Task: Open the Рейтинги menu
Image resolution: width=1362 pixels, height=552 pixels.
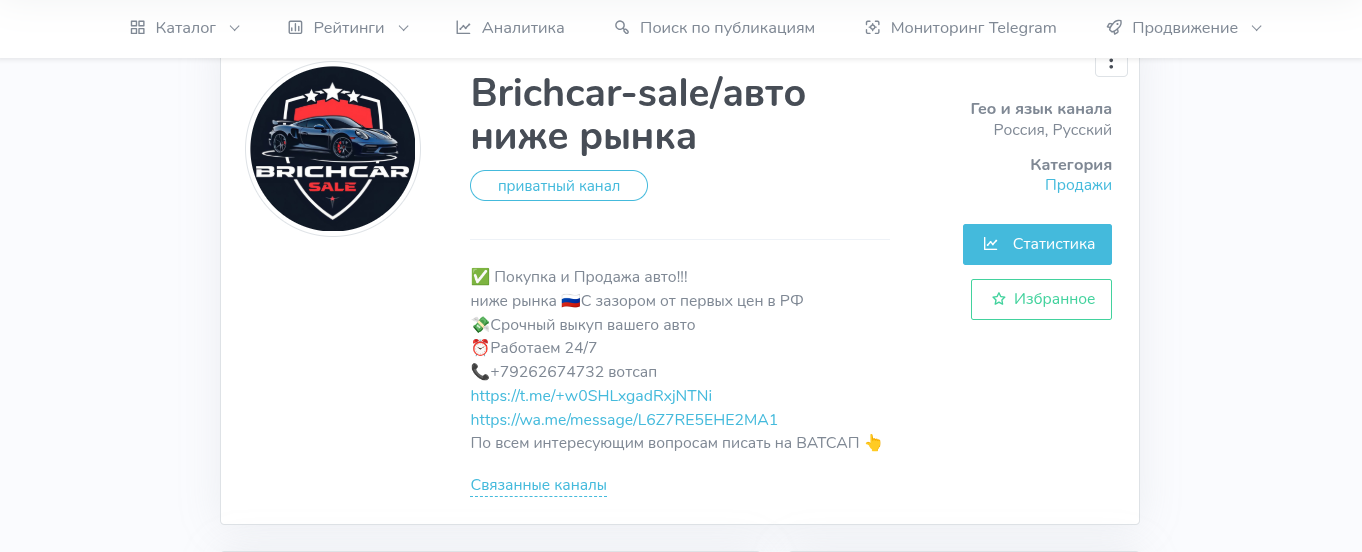Action: tap(348, 28)
